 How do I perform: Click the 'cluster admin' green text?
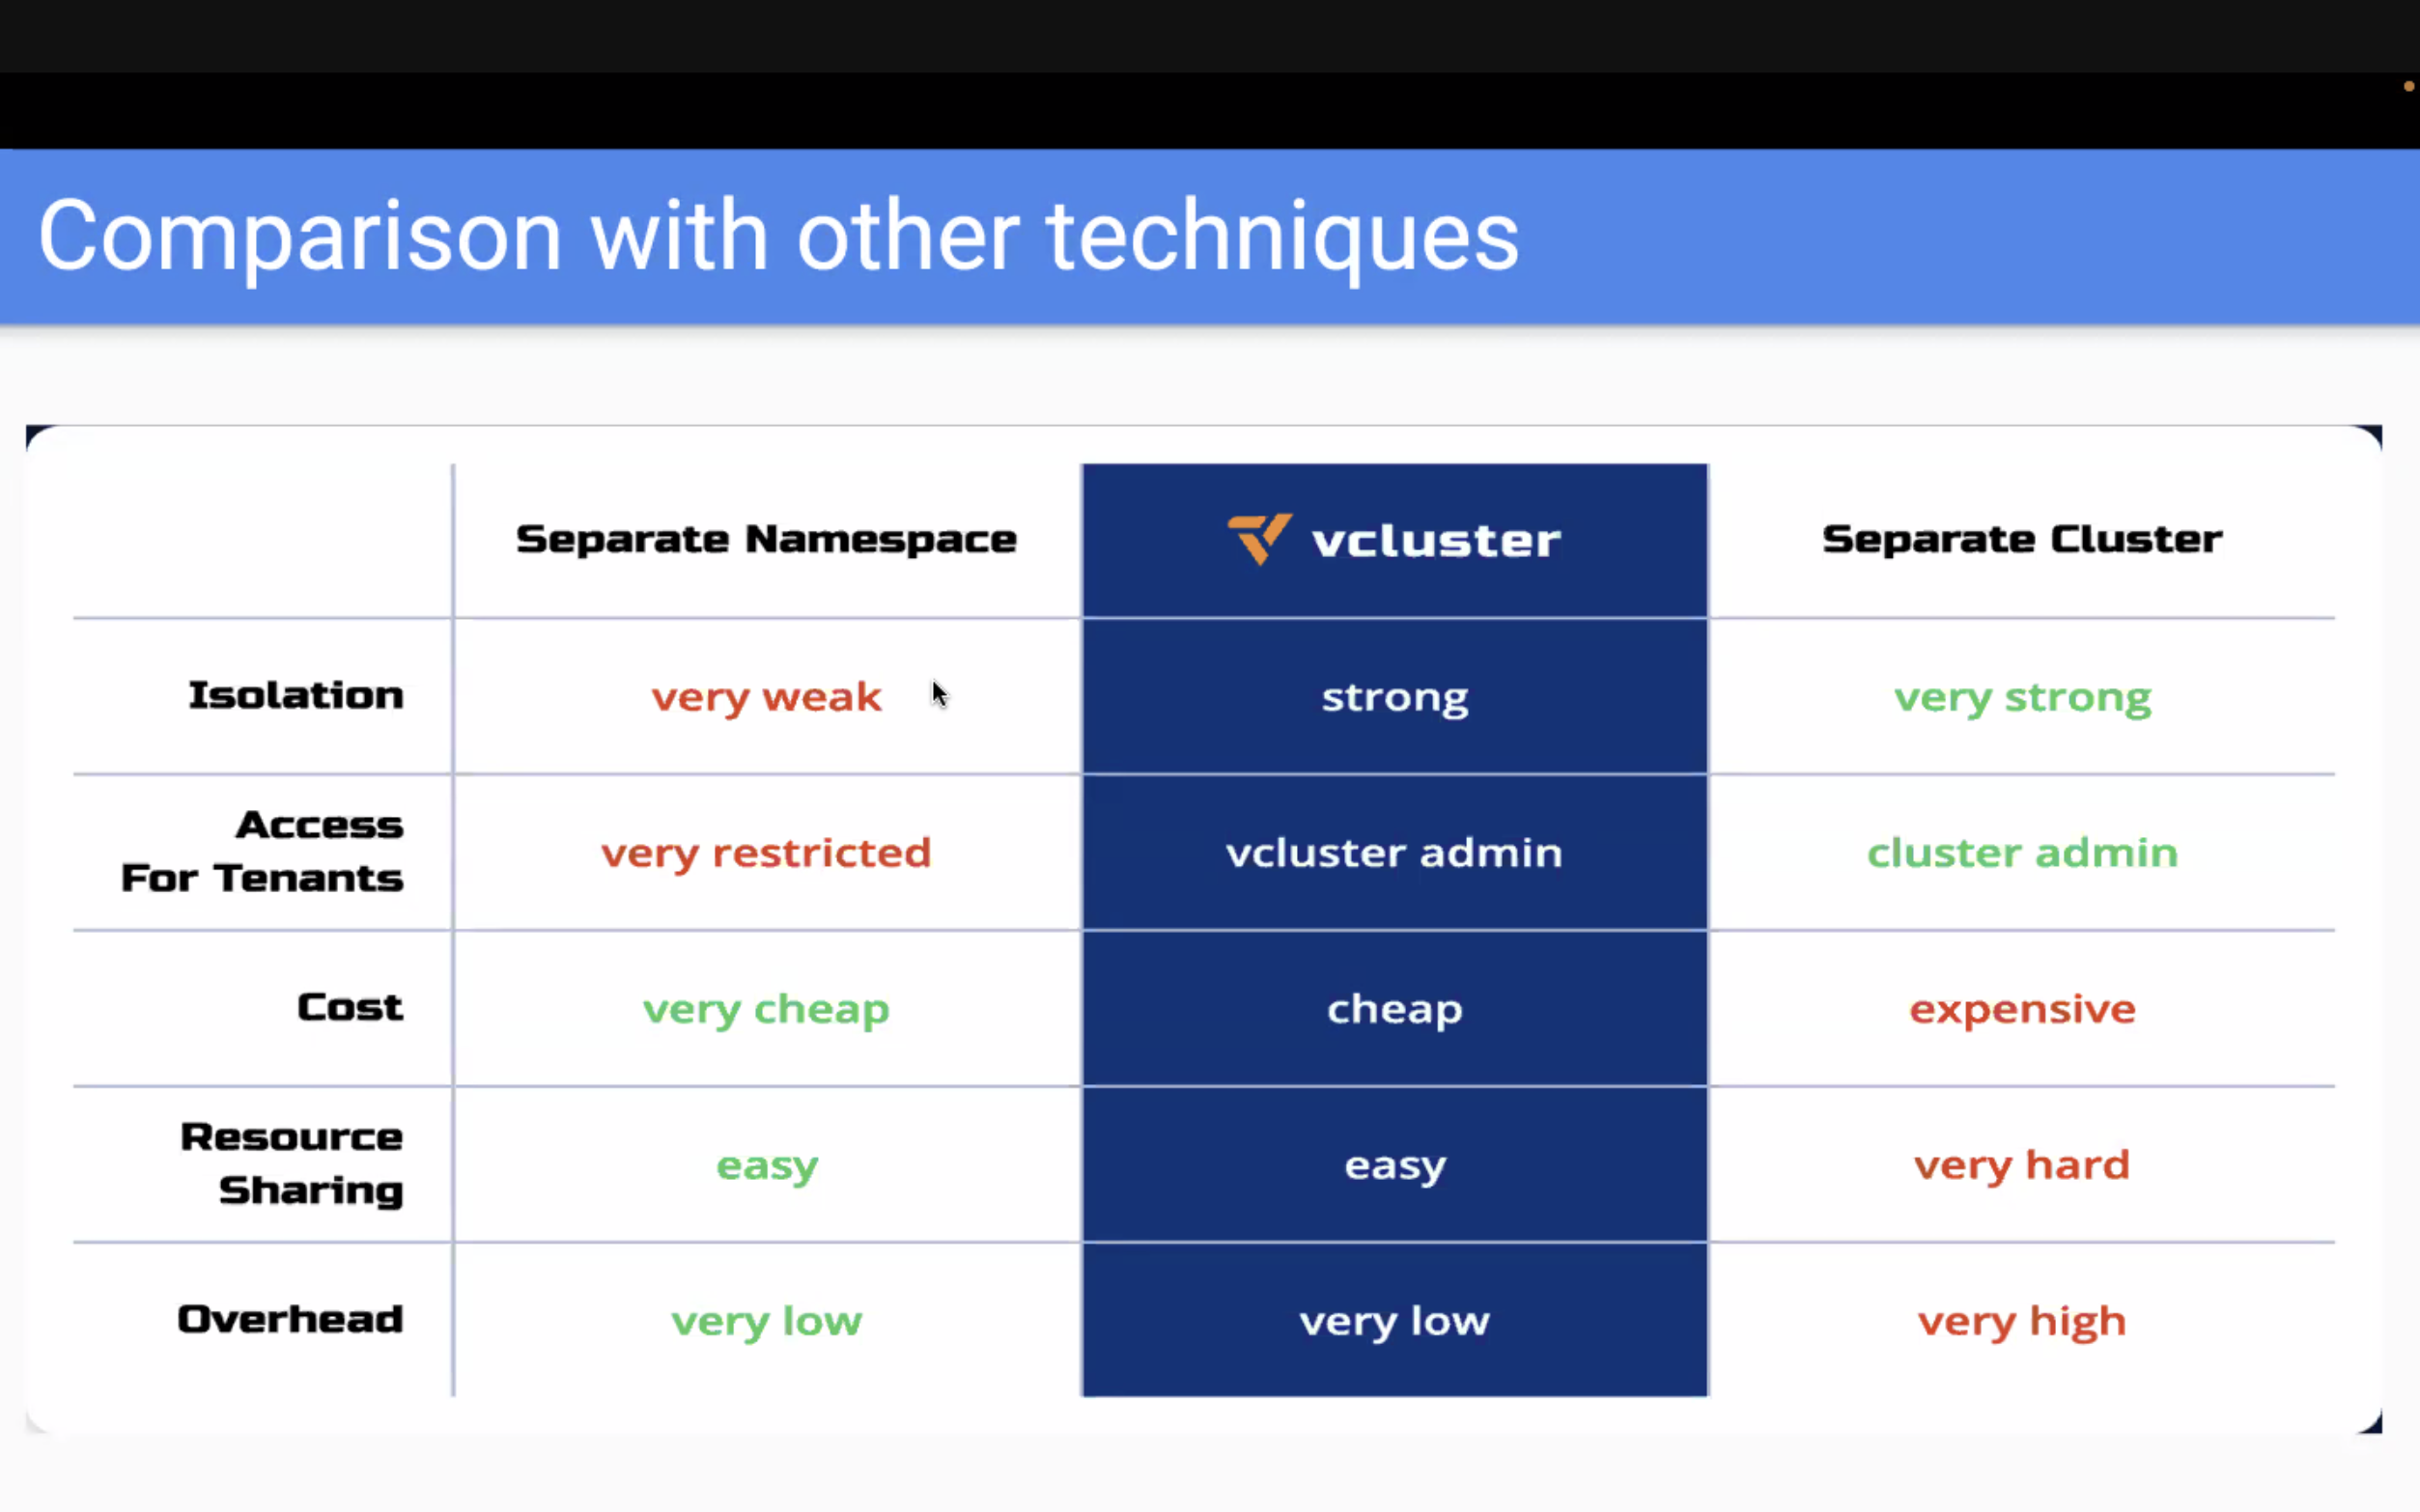pyautogui.click(x=2022, y=853)
